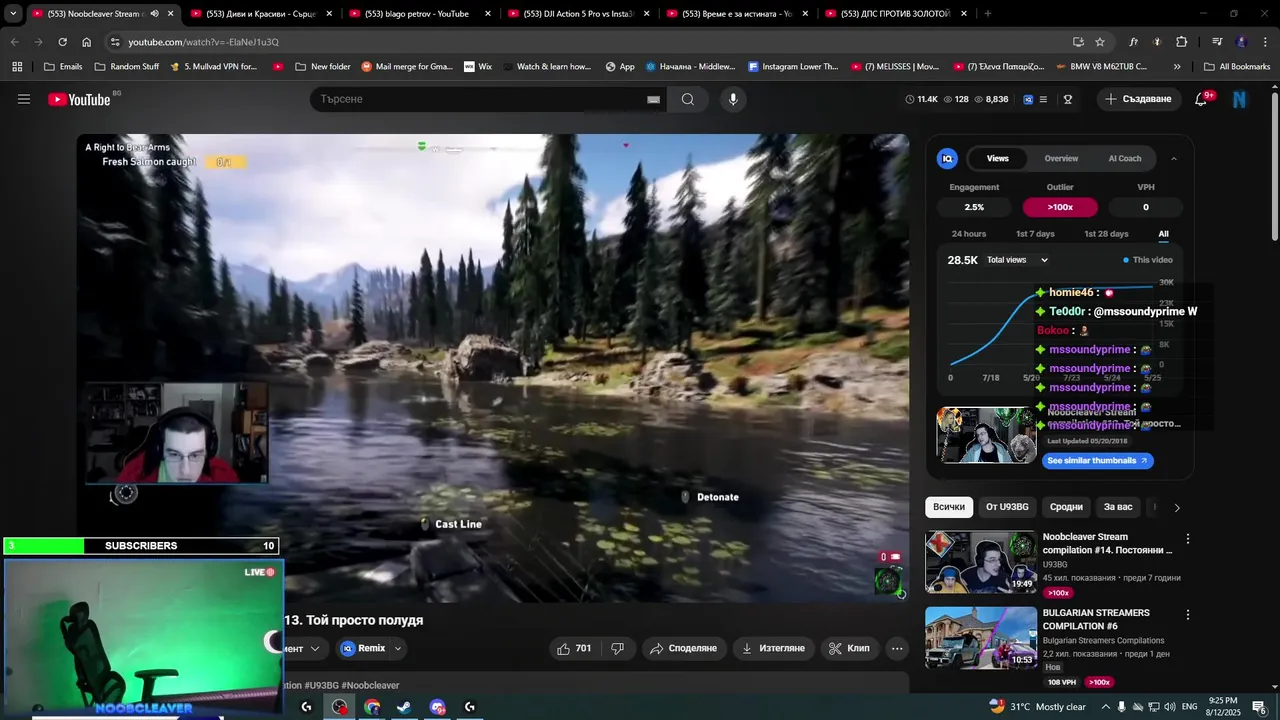Open the vidIQ list menu icon
Viewport: 1280px width, 720px height.
tap(1043, 99)
